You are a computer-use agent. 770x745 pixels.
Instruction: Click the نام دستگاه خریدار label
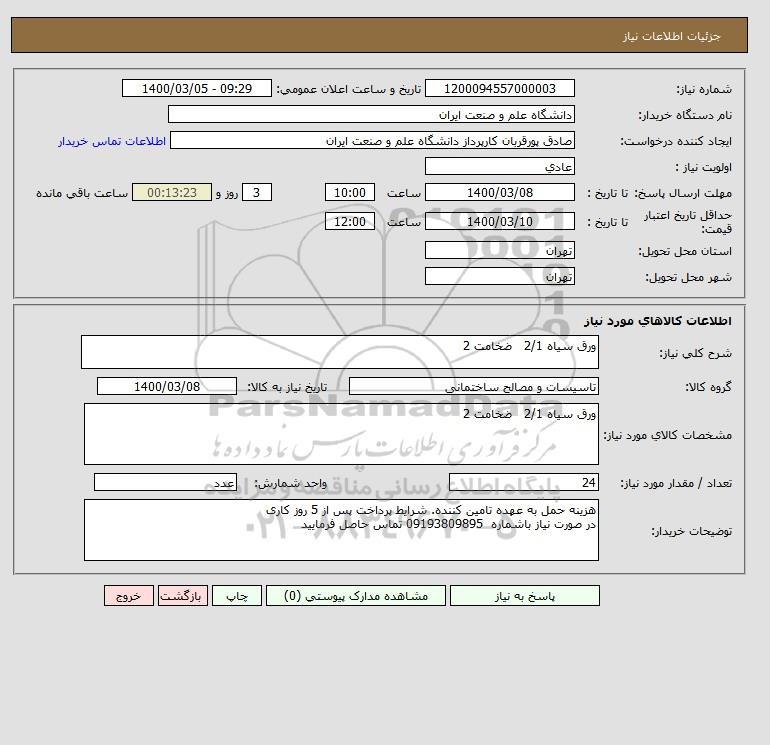pos(685,115)
